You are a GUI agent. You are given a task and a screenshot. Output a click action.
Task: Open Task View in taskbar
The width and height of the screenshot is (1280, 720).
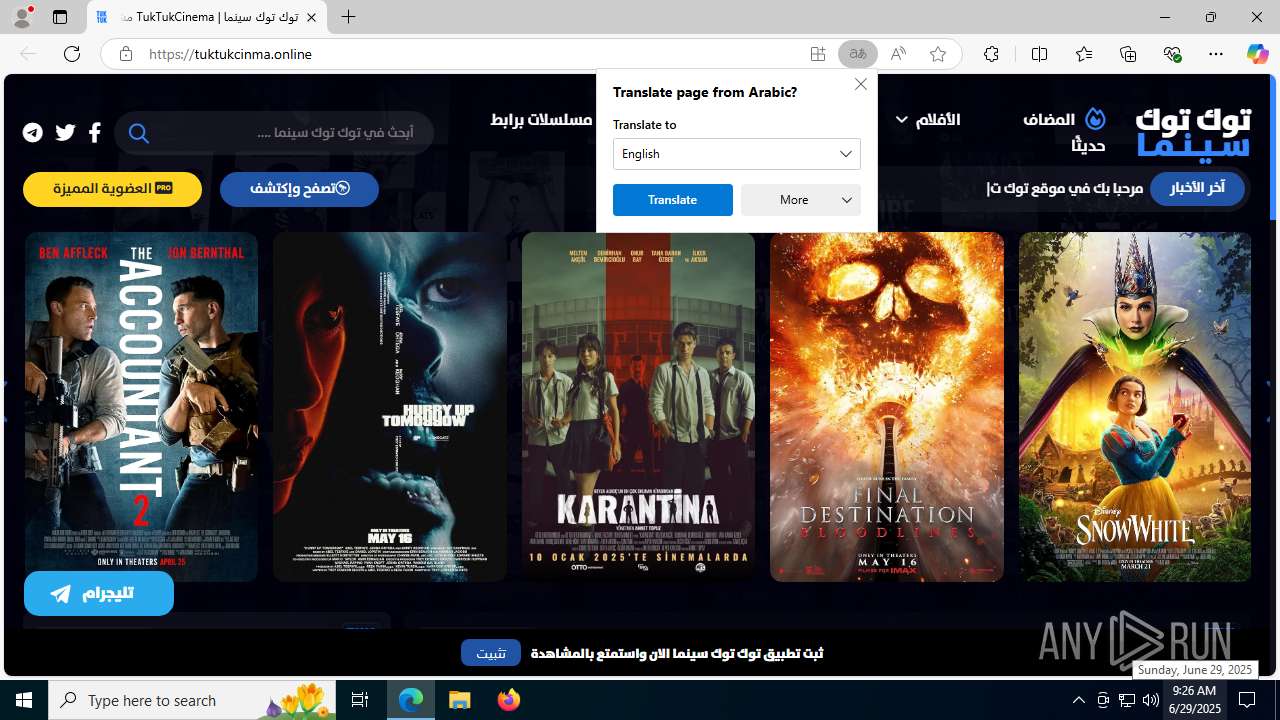point(360,700)
